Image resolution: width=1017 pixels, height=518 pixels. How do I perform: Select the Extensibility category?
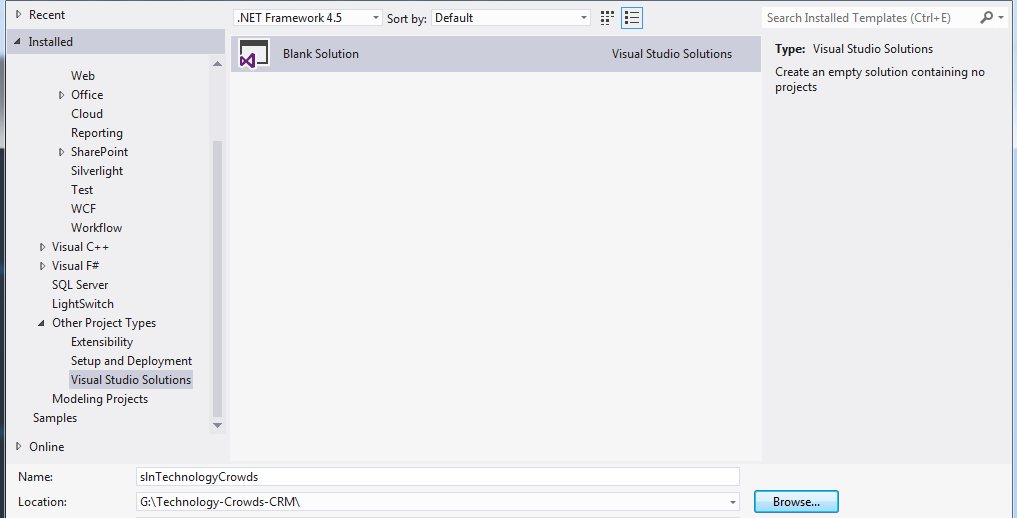click(x=102, y=342)
